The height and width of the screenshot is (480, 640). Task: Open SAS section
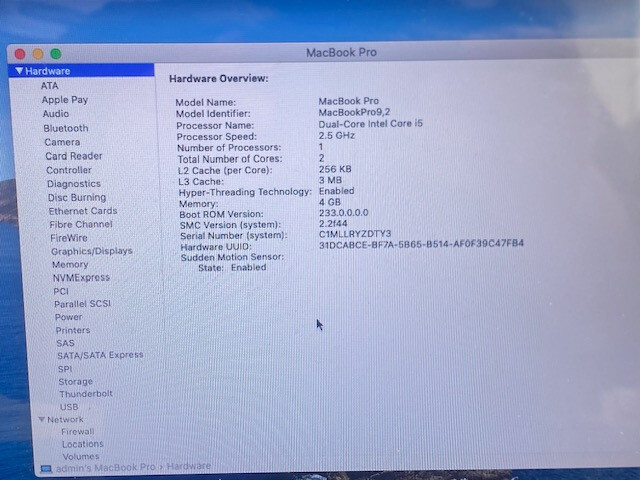point(65,343)
